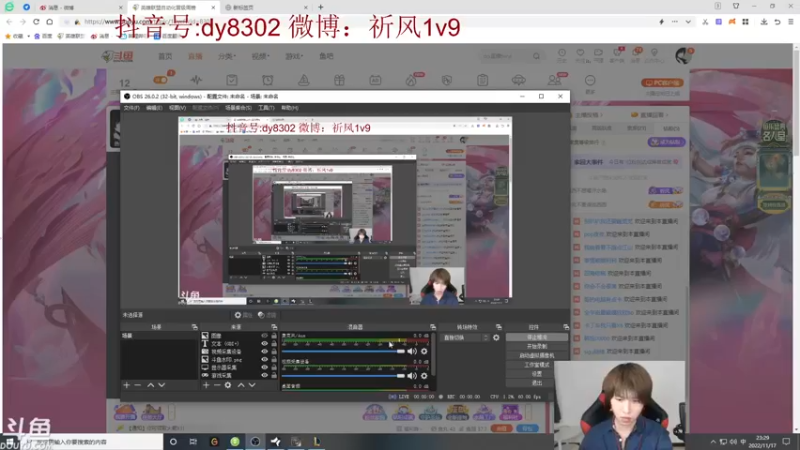Open the 工具(T) menu in OBS
Image resolution: width=800 pixels, height=450 pixels.
(266, 108)
